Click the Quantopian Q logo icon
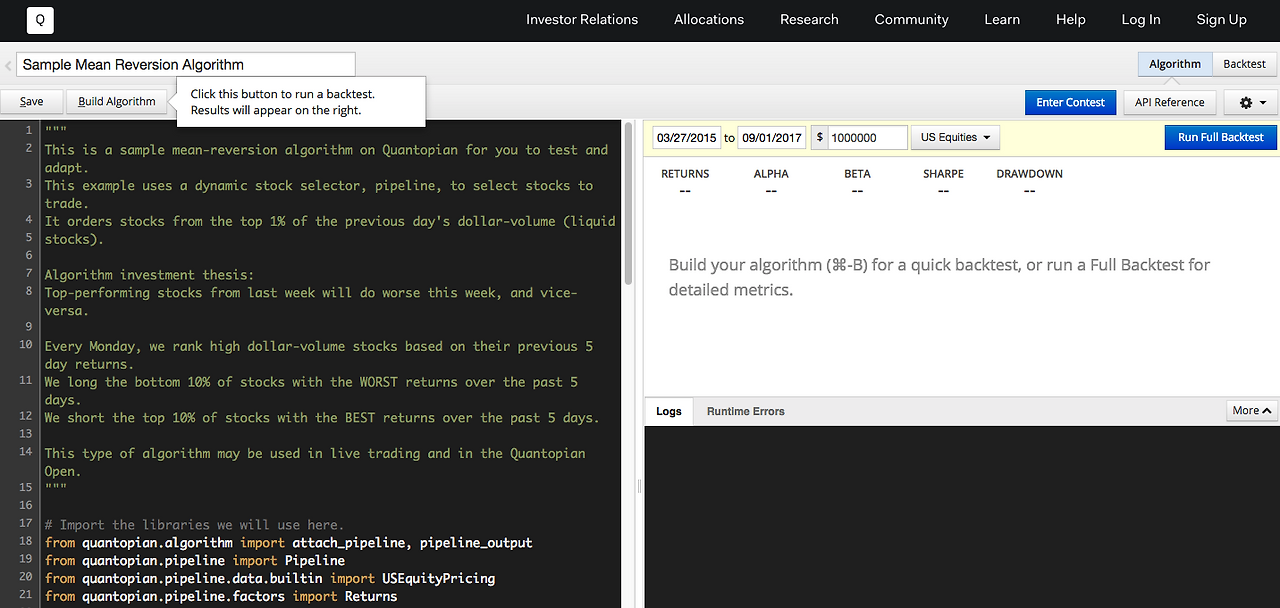The width and height of the screenshot is (1280, 608). (x=40, y=20)
